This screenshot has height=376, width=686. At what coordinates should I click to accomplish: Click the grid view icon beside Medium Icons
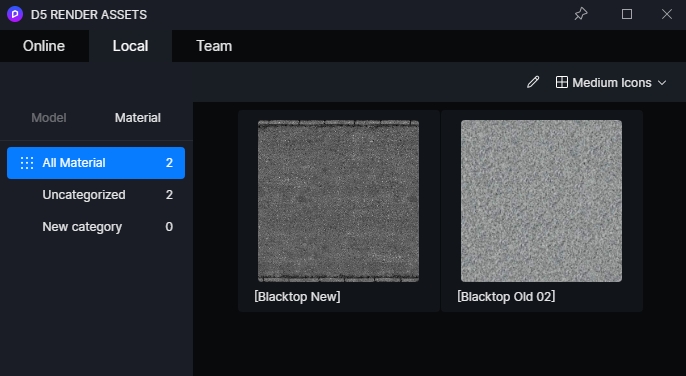(x=562, y=82)
